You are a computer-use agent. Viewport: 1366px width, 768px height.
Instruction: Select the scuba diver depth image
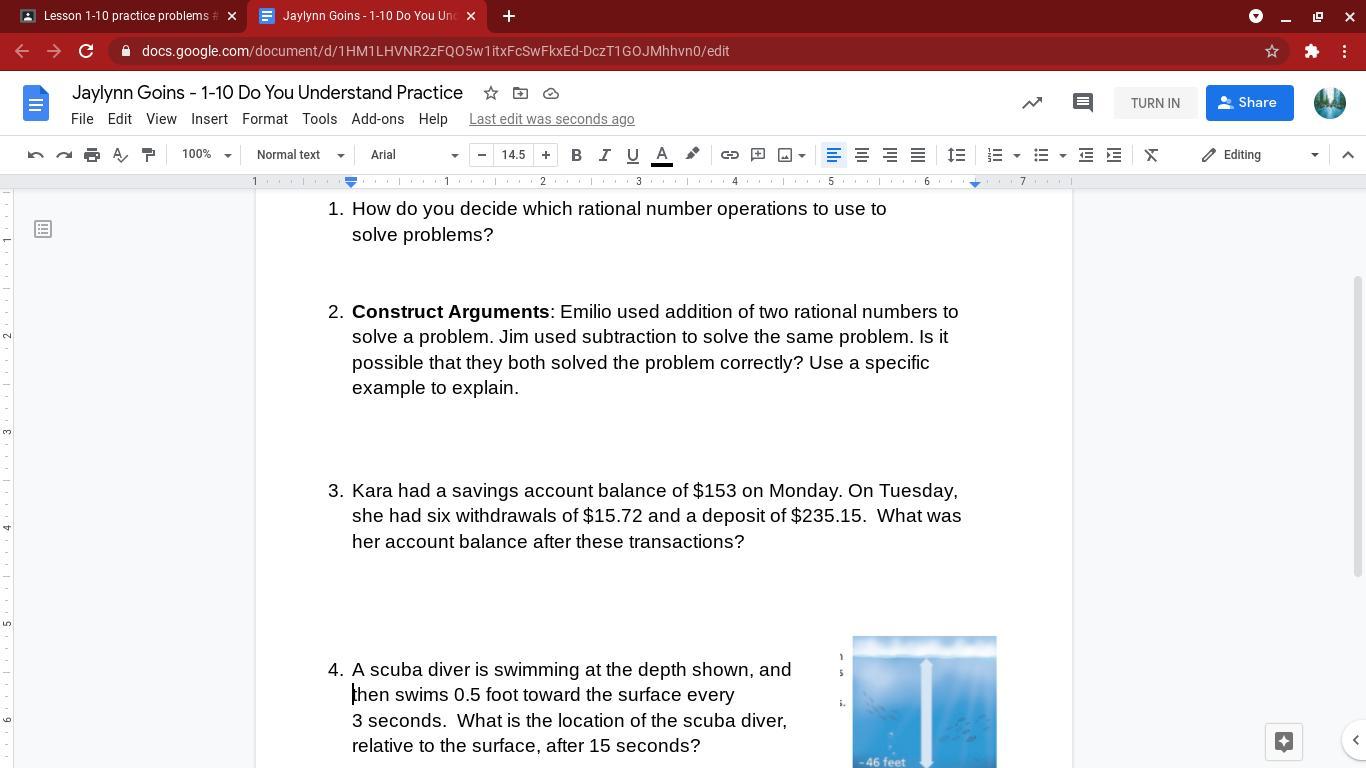click(x=924, y=702)
